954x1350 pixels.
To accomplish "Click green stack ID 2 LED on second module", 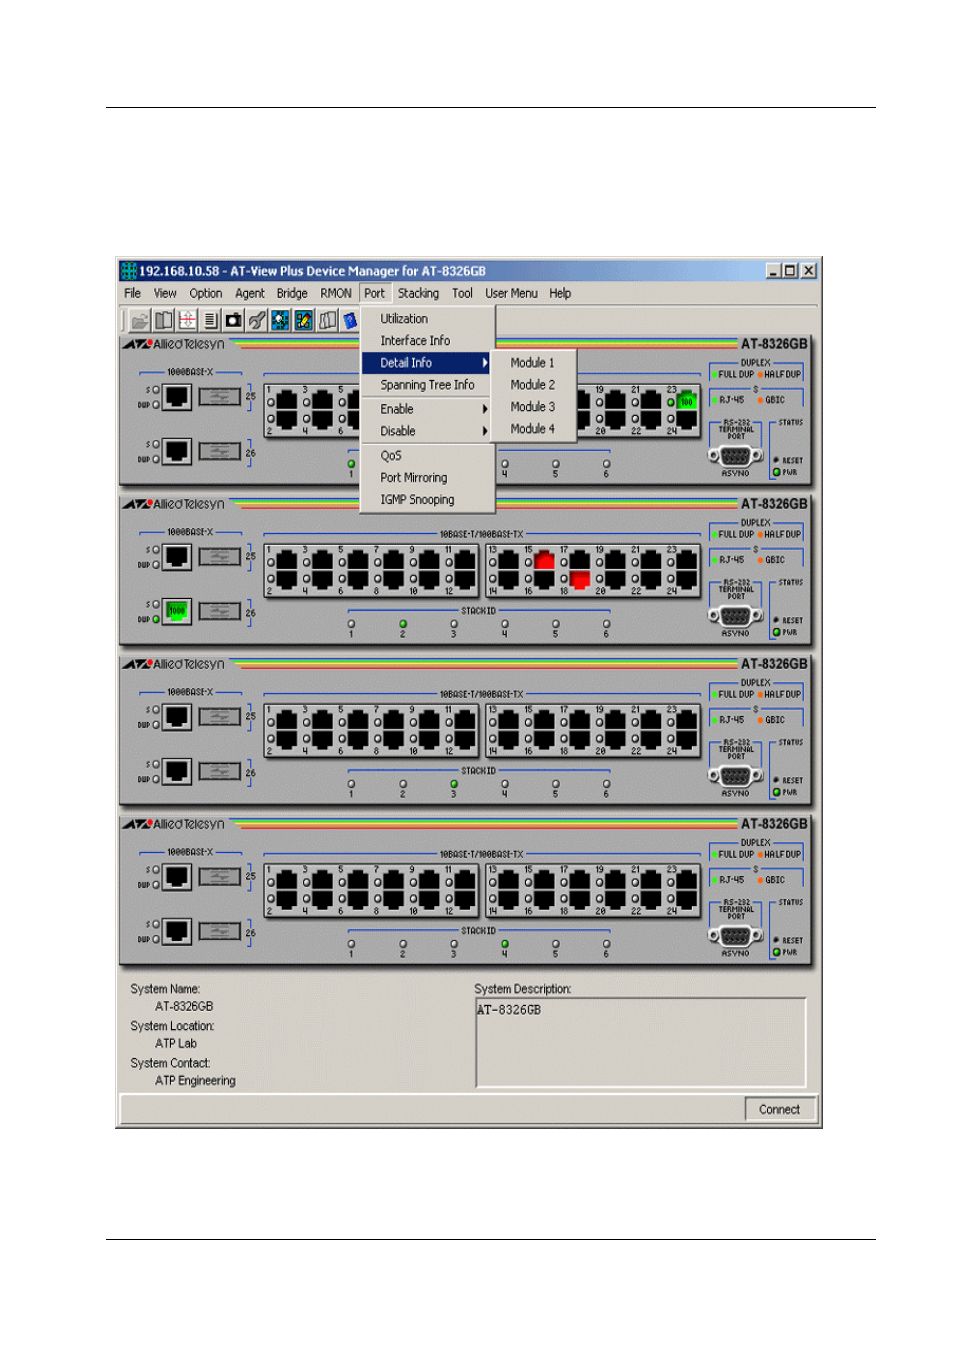I will 403,624.
